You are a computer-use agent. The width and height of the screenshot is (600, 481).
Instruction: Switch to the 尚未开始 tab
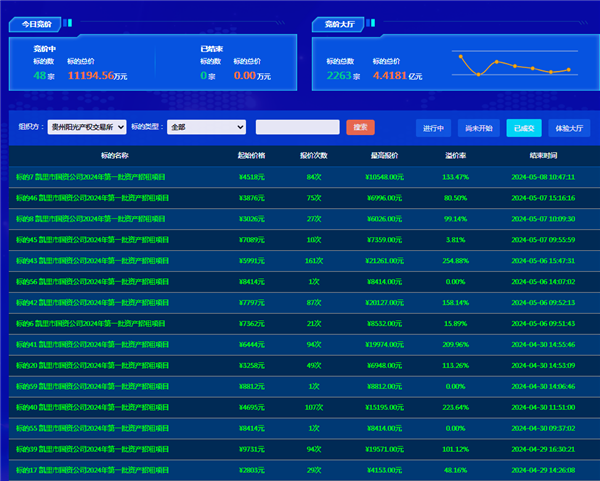pyautogui.click(x=478, y=128)
